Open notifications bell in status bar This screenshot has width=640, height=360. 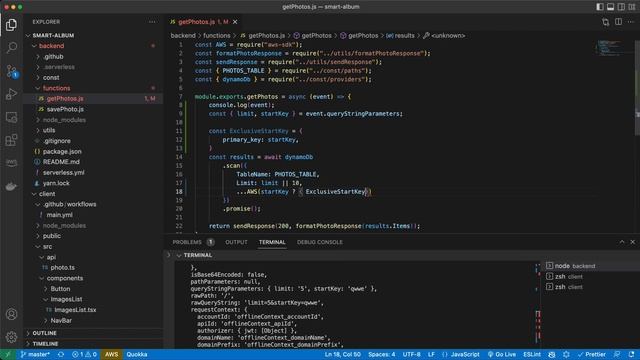click(631, 354)
